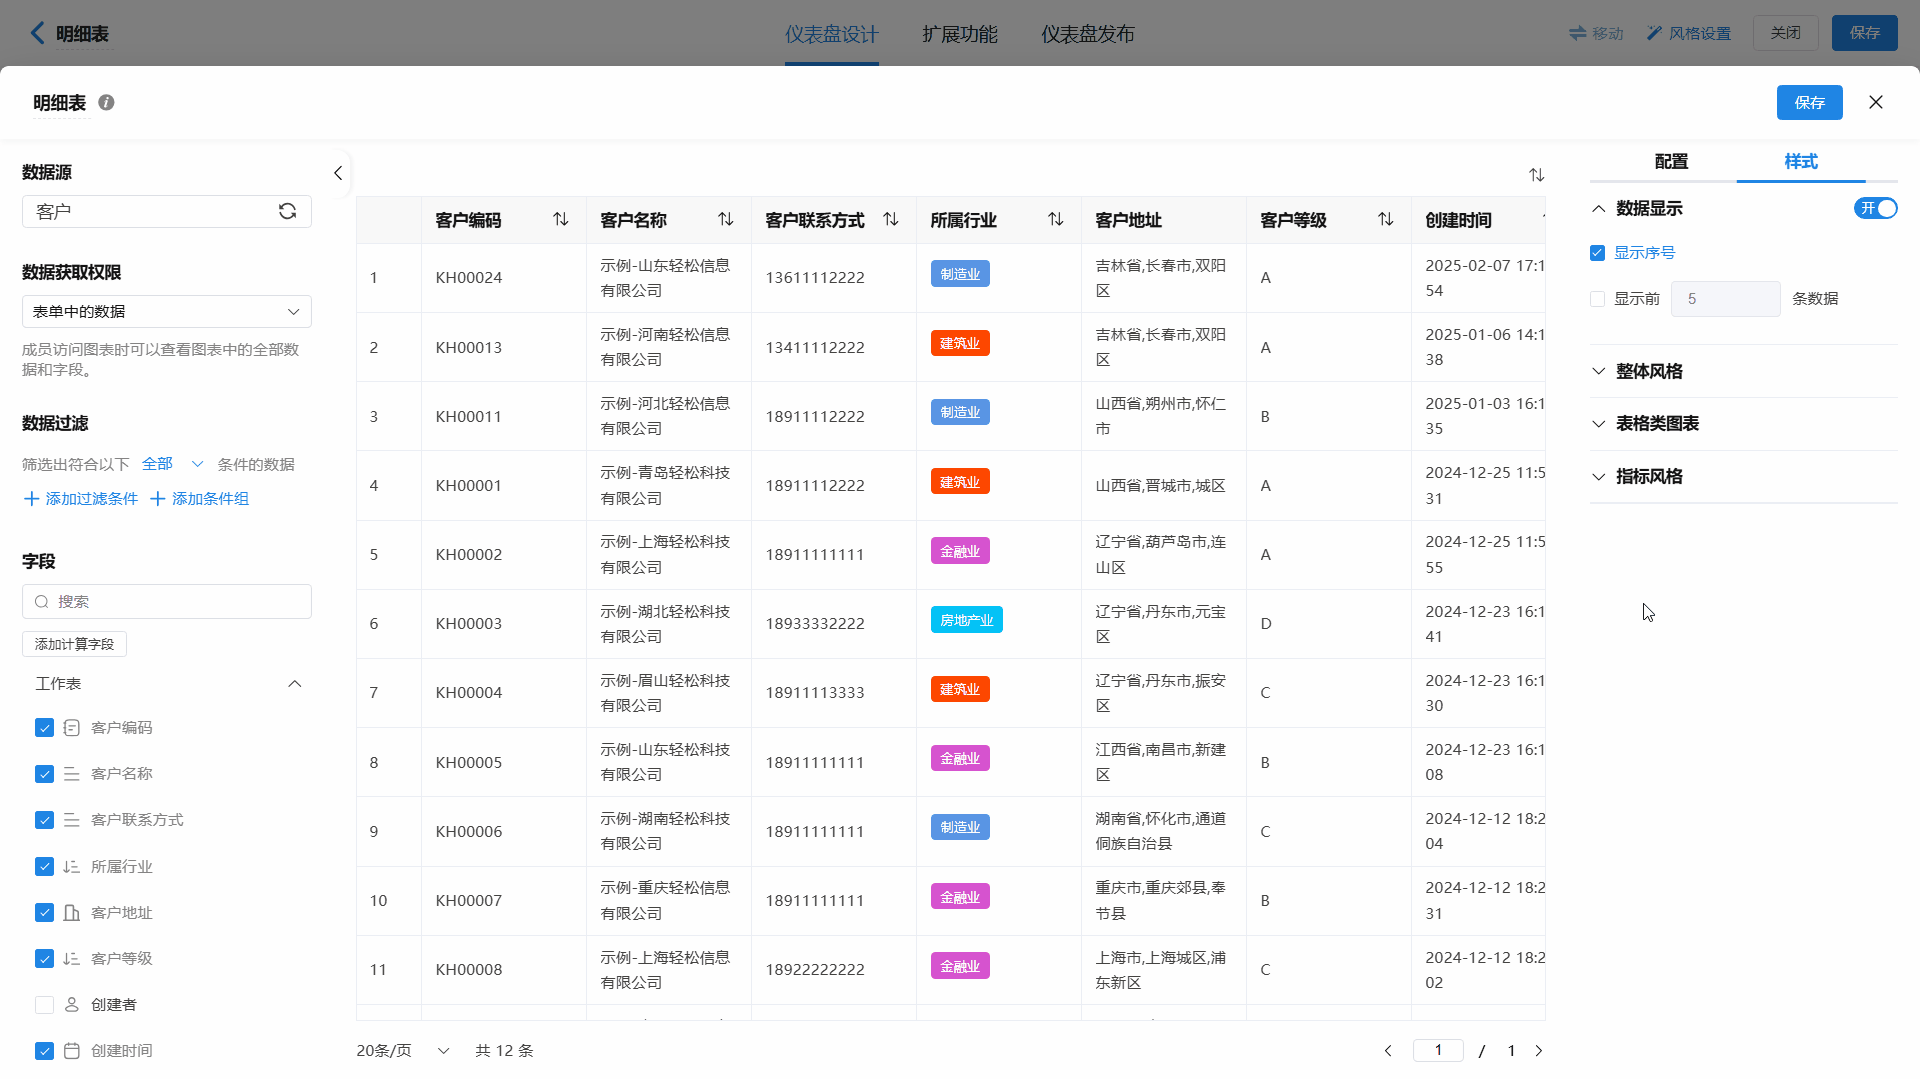Viewport: 1920px width, 1079px height.
Task: Switch to the 配置 tab
Action: click(1671, 161)
